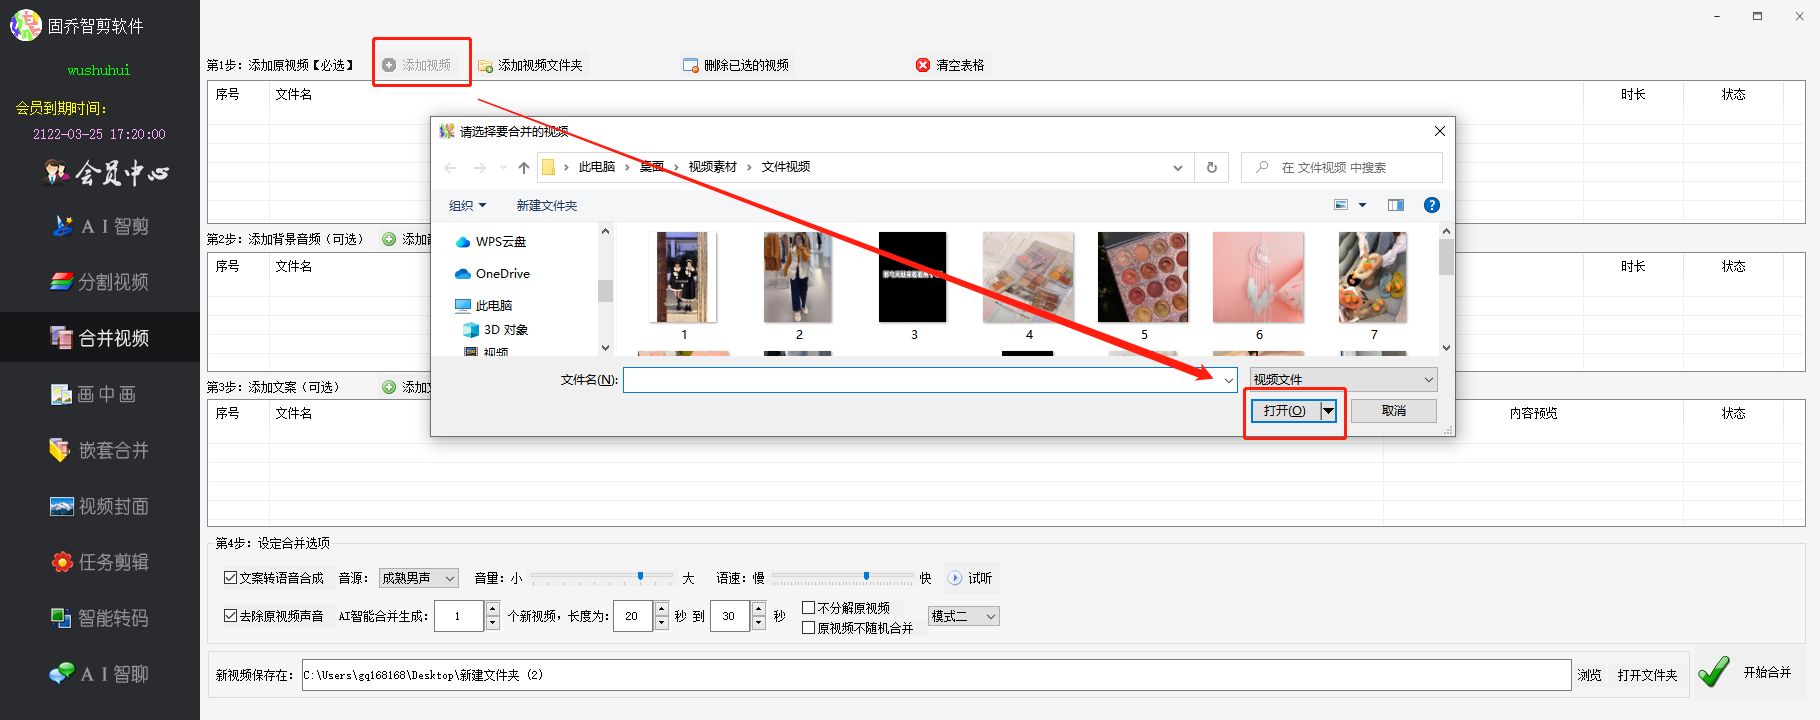Screen dimensions: 1820x720
Task: Click 新建文件夹 in the dialog toolbar
Action: point(546,206)
